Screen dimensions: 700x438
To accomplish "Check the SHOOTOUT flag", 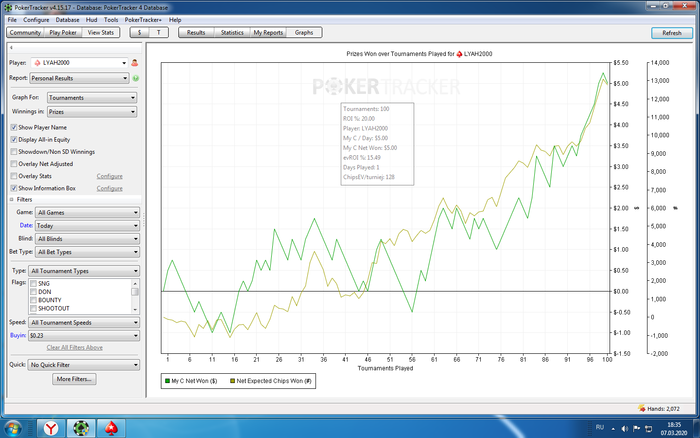I will [33, 309].
